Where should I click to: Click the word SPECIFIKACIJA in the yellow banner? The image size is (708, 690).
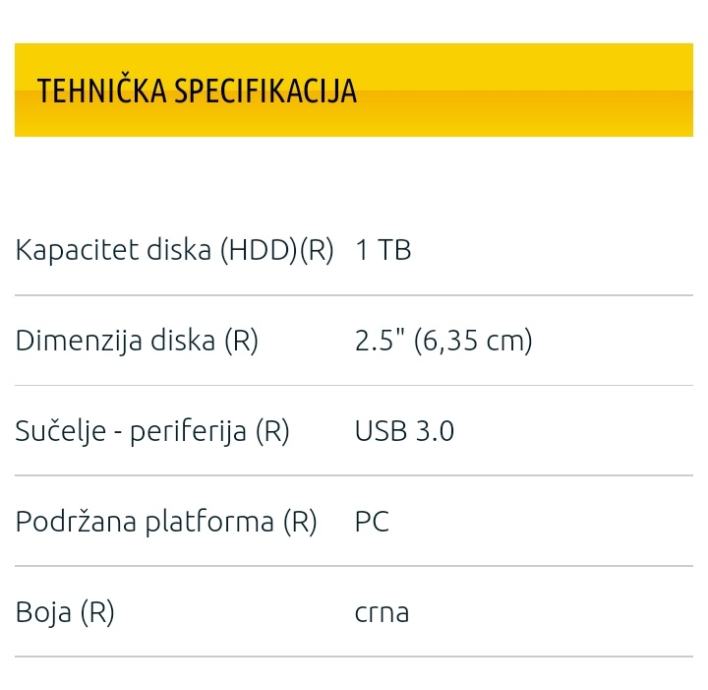tap(265, 92)
